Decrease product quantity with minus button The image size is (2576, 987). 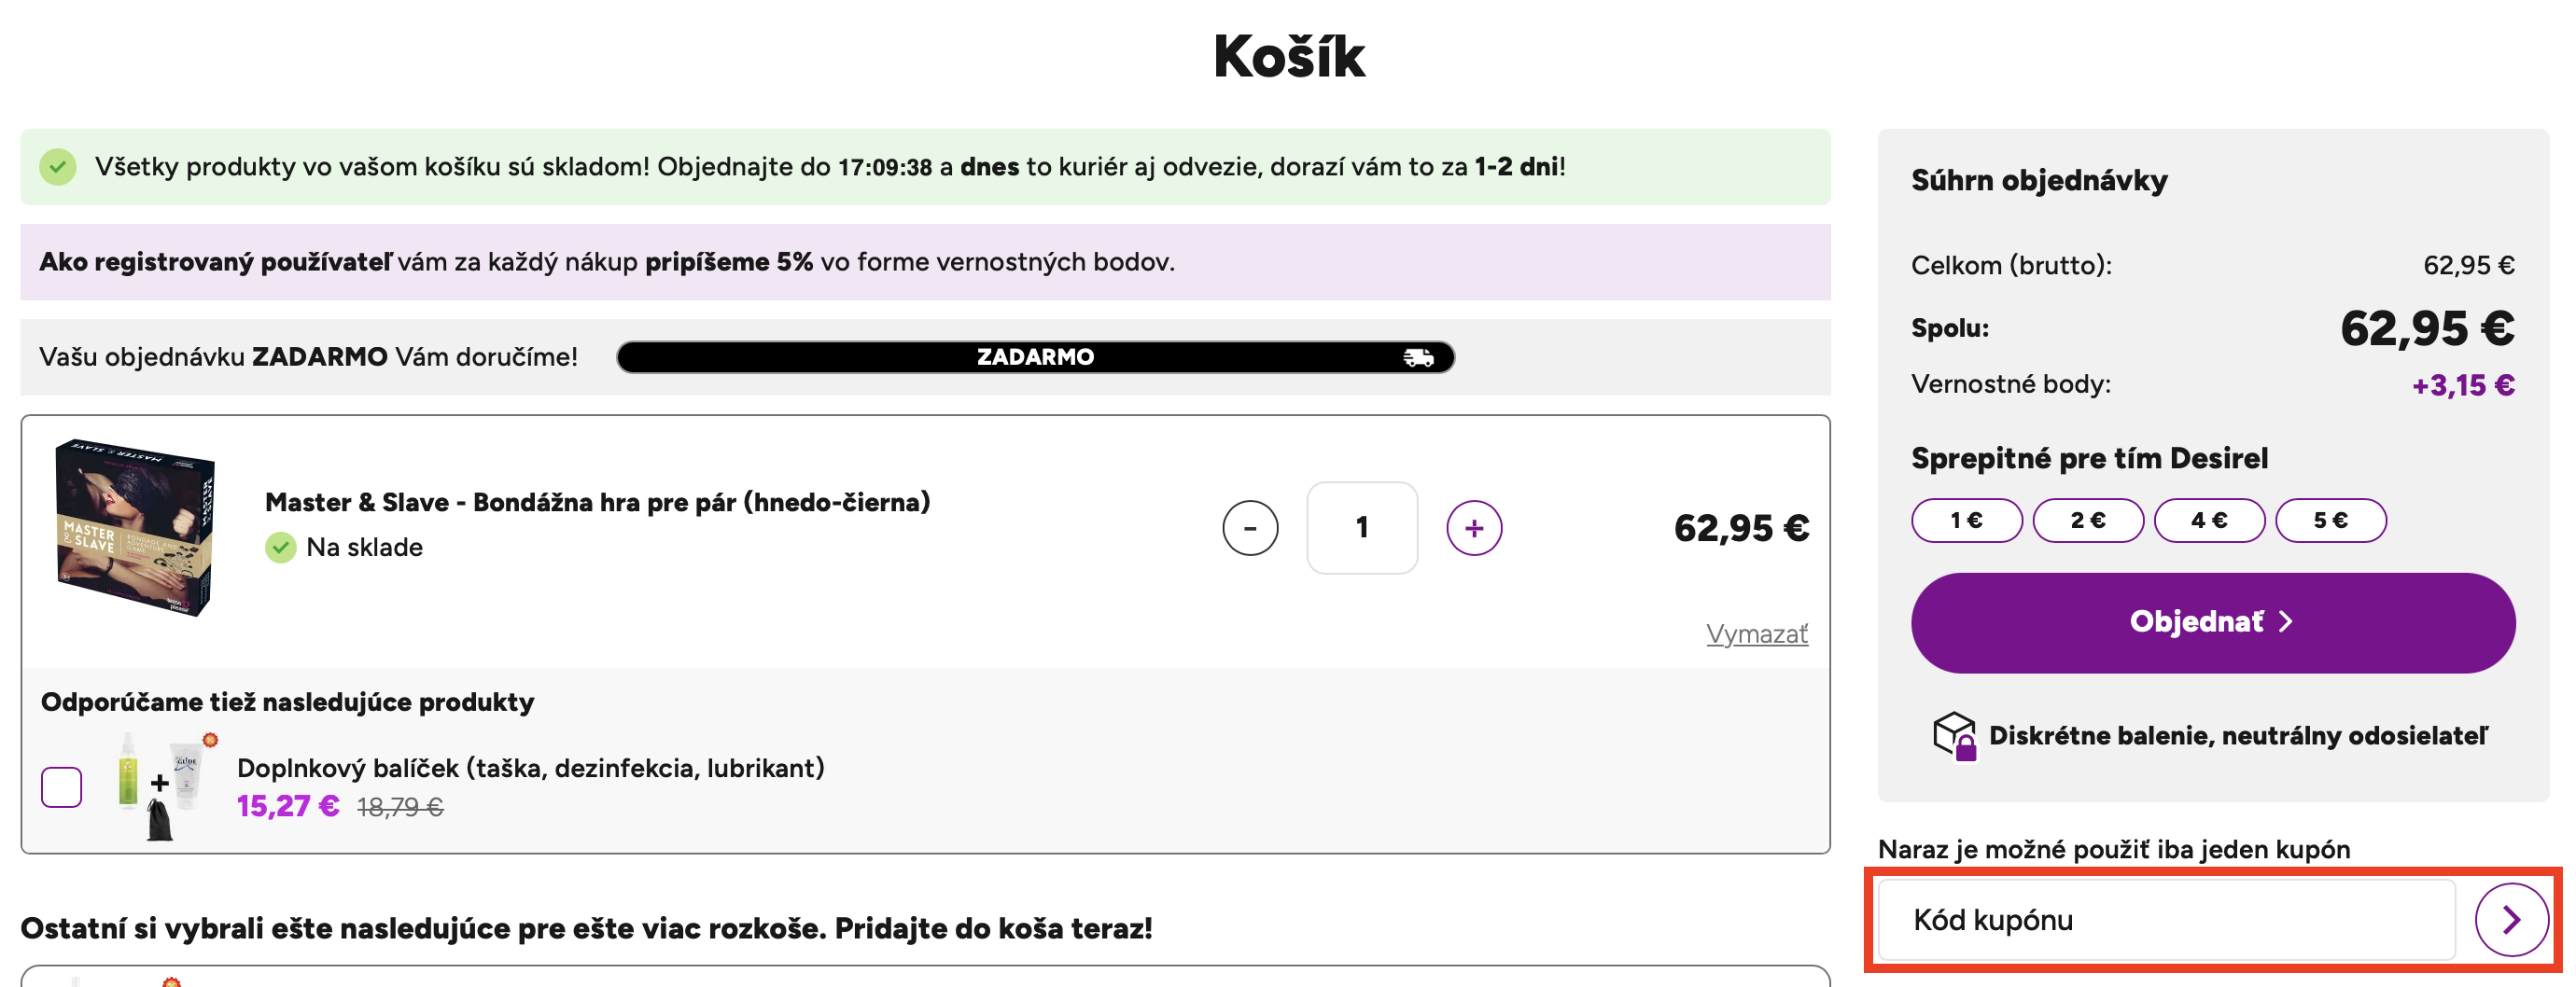coord(1249,528)
